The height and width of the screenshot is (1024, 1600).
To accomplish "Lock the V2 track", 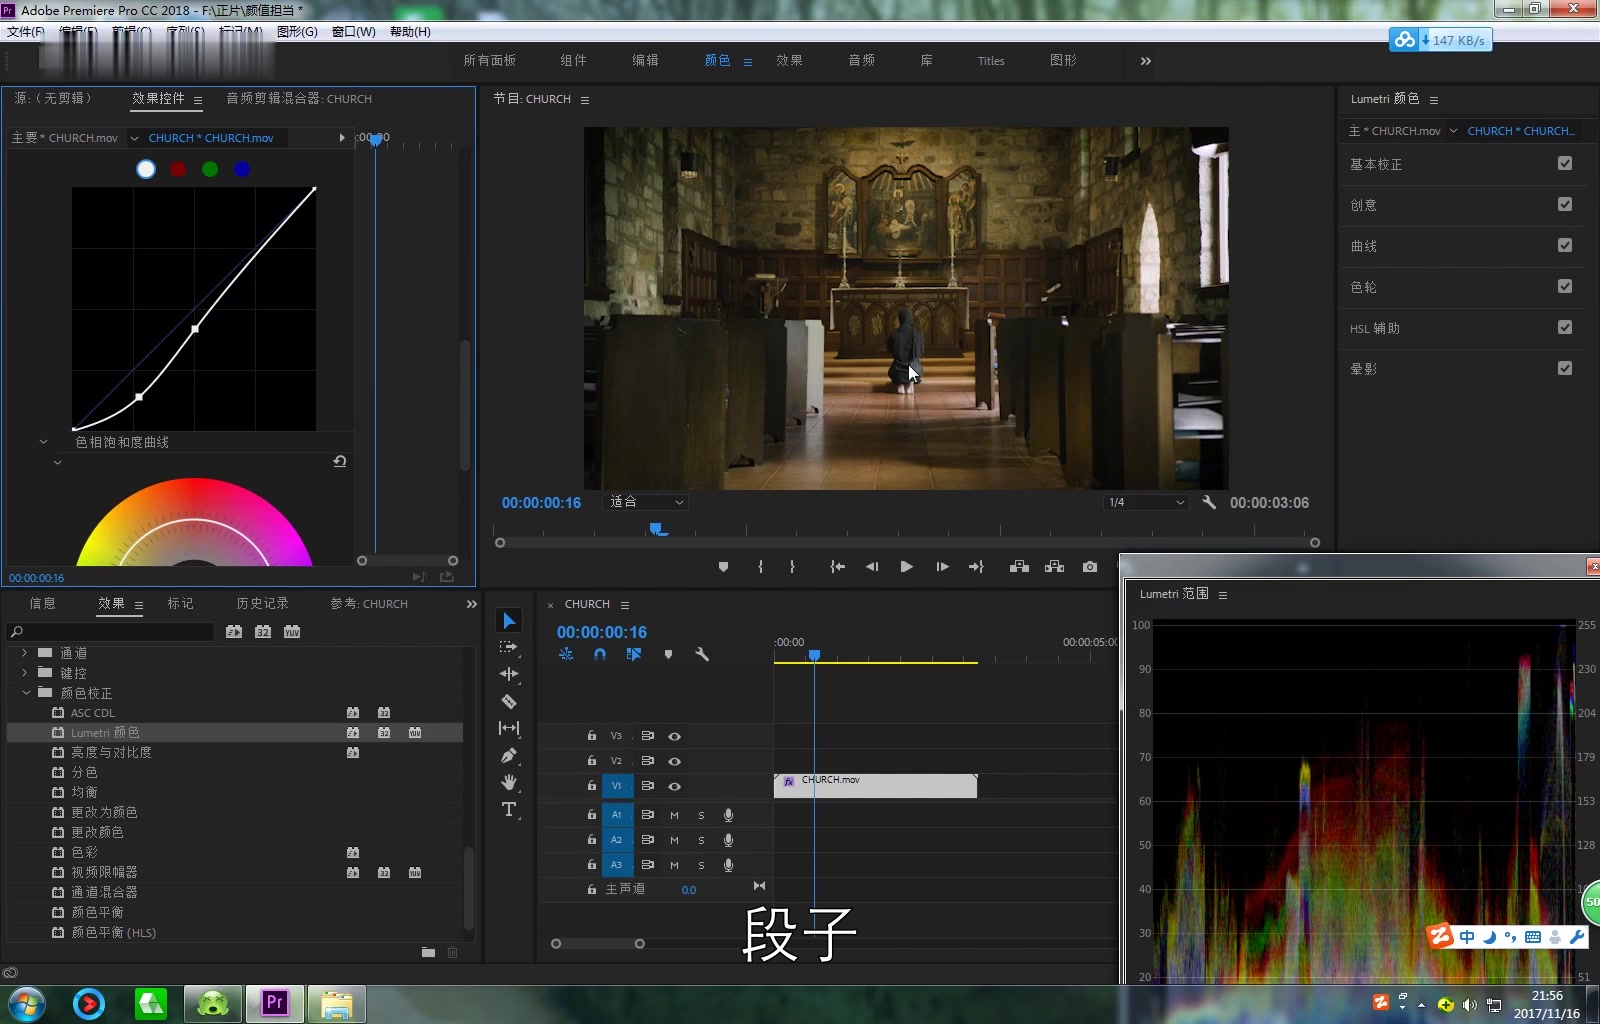I will [592, 761].
